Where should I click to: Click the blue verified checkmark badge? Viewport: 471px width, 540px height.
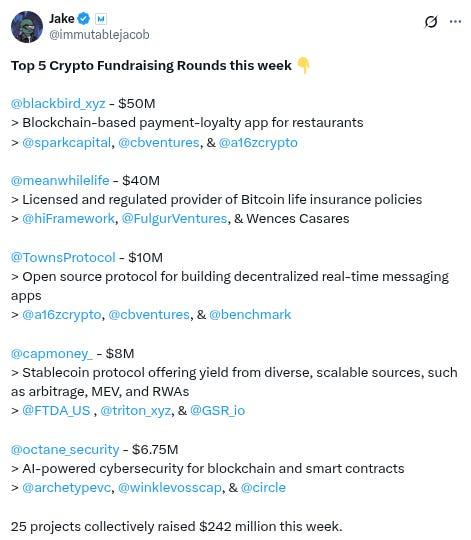coord(83,19)
